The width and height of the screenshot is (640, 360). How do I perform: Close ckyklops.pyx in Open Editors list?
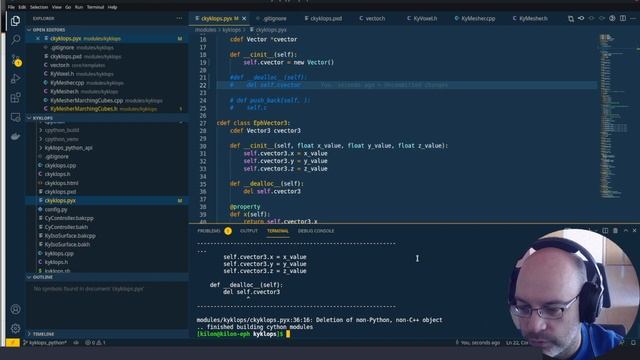[x=38, y=38]
